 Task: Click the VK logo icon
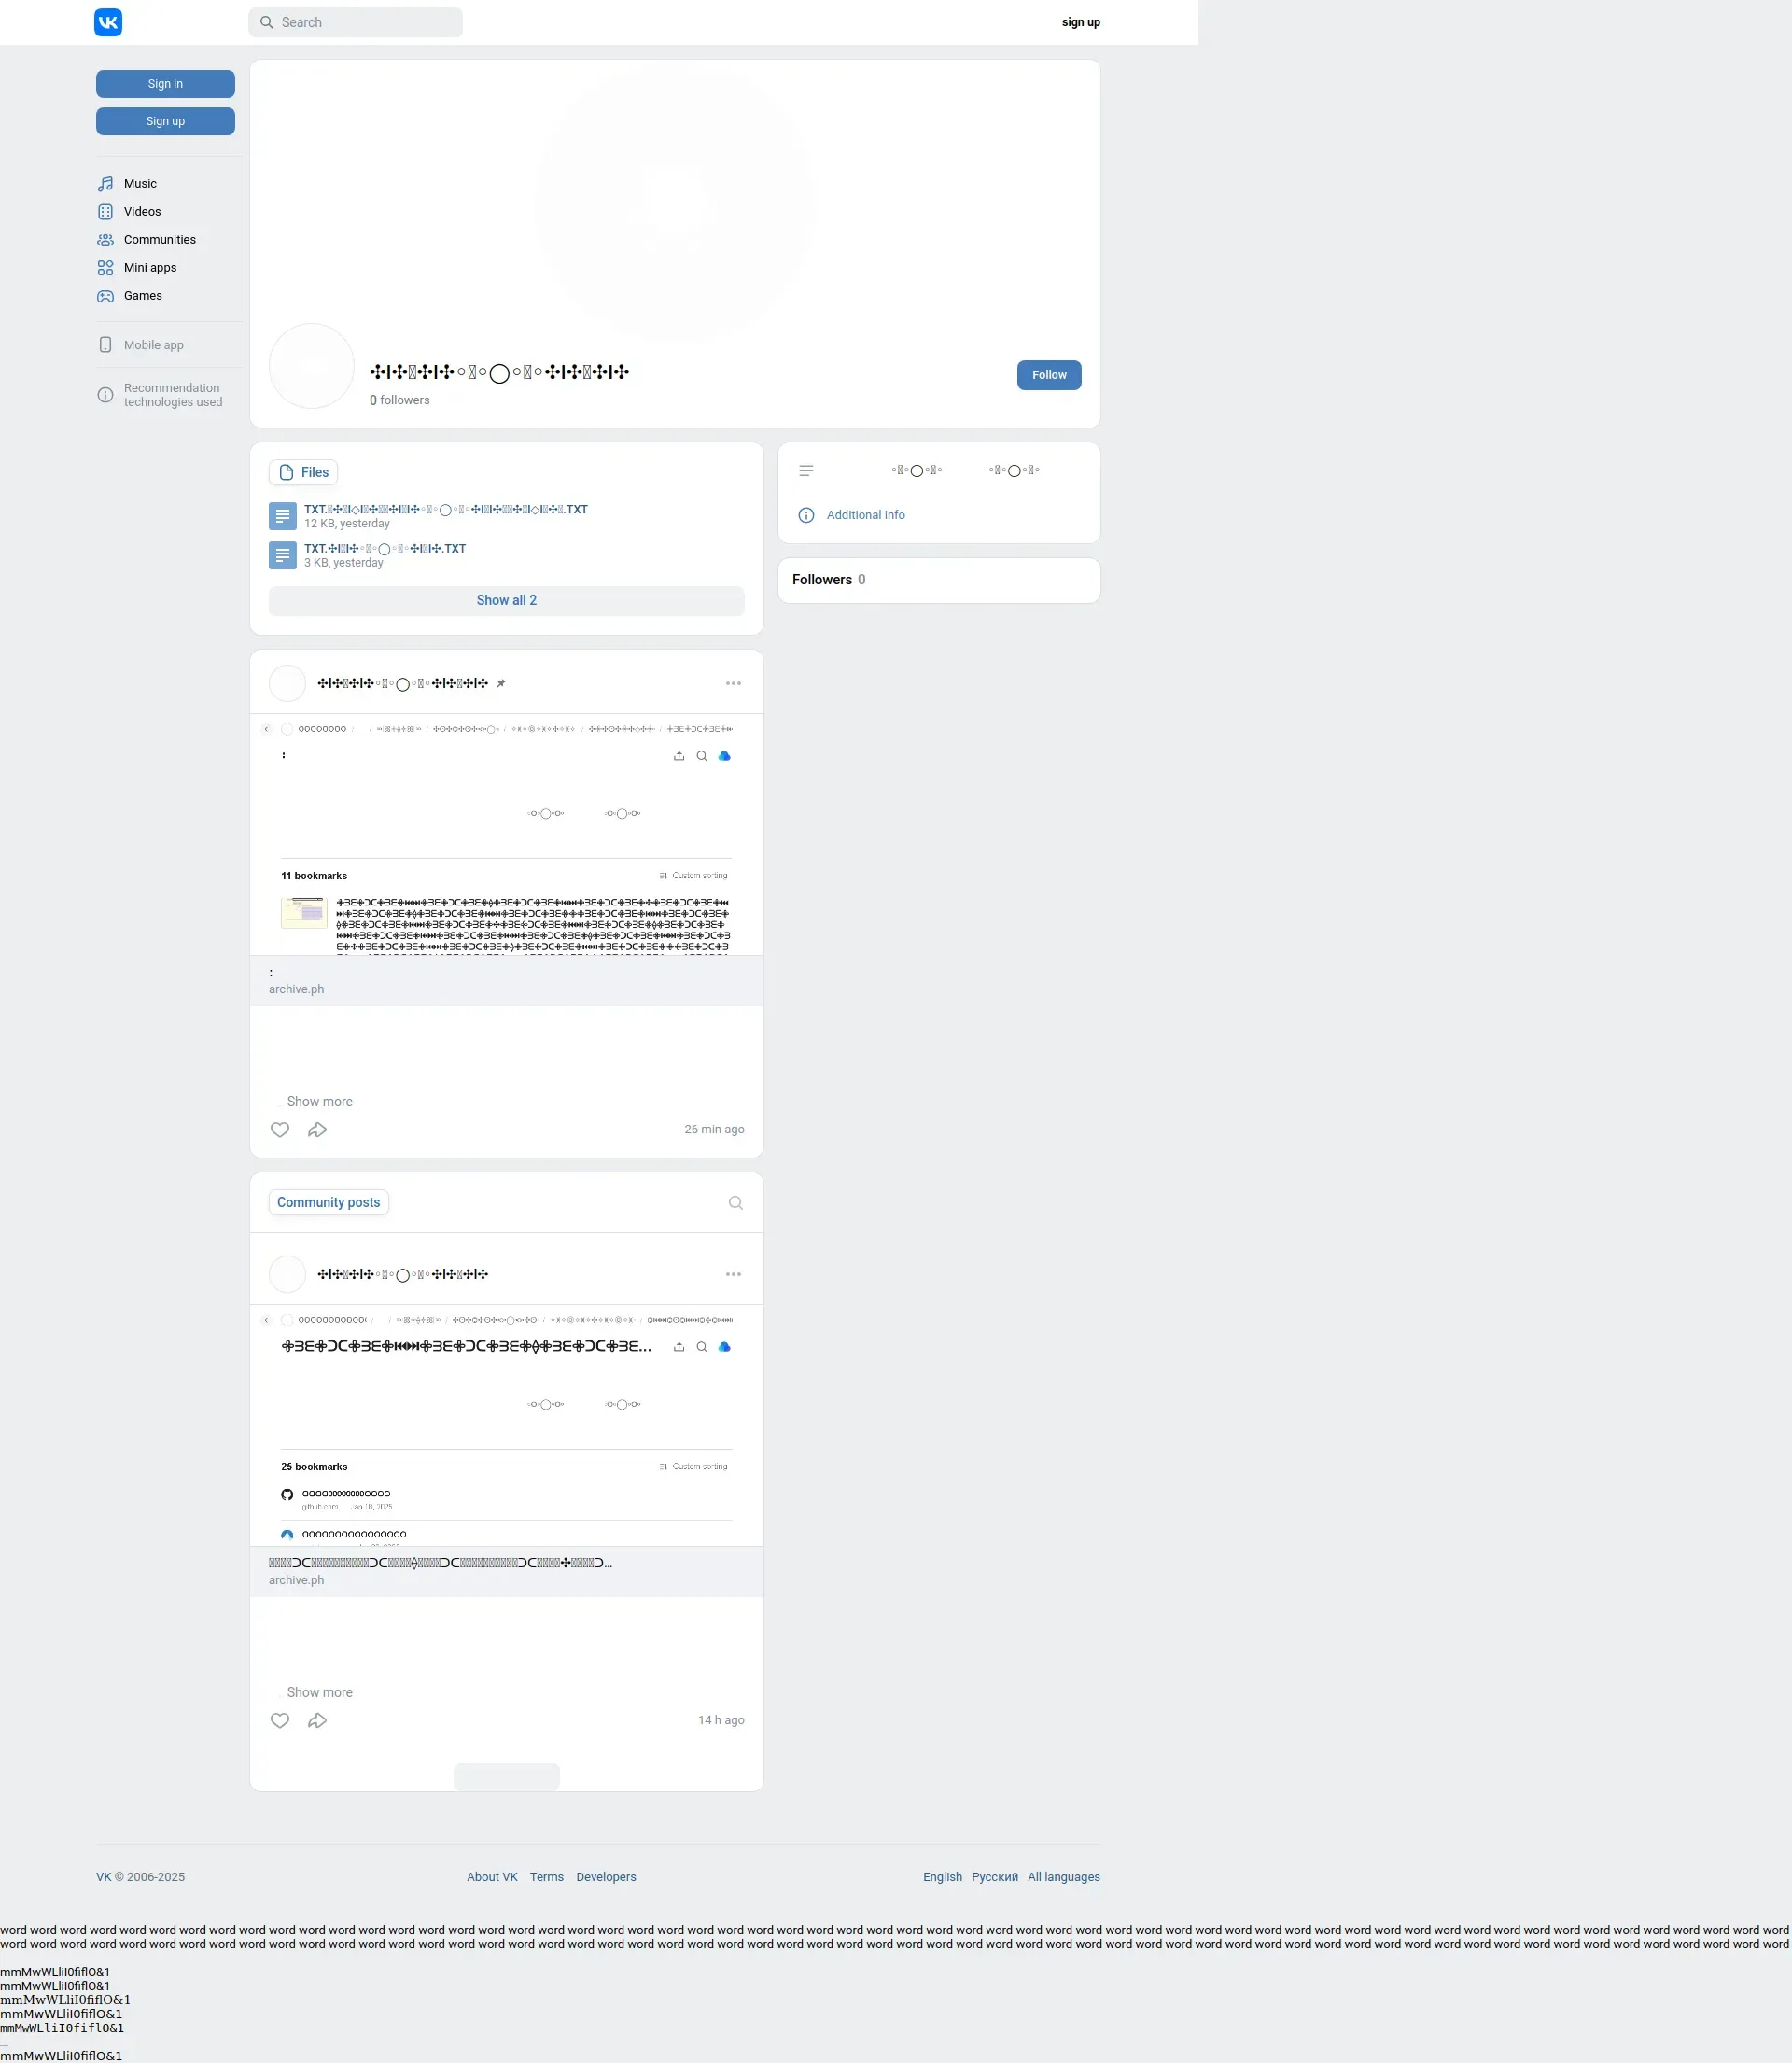(x=108, y=22)
